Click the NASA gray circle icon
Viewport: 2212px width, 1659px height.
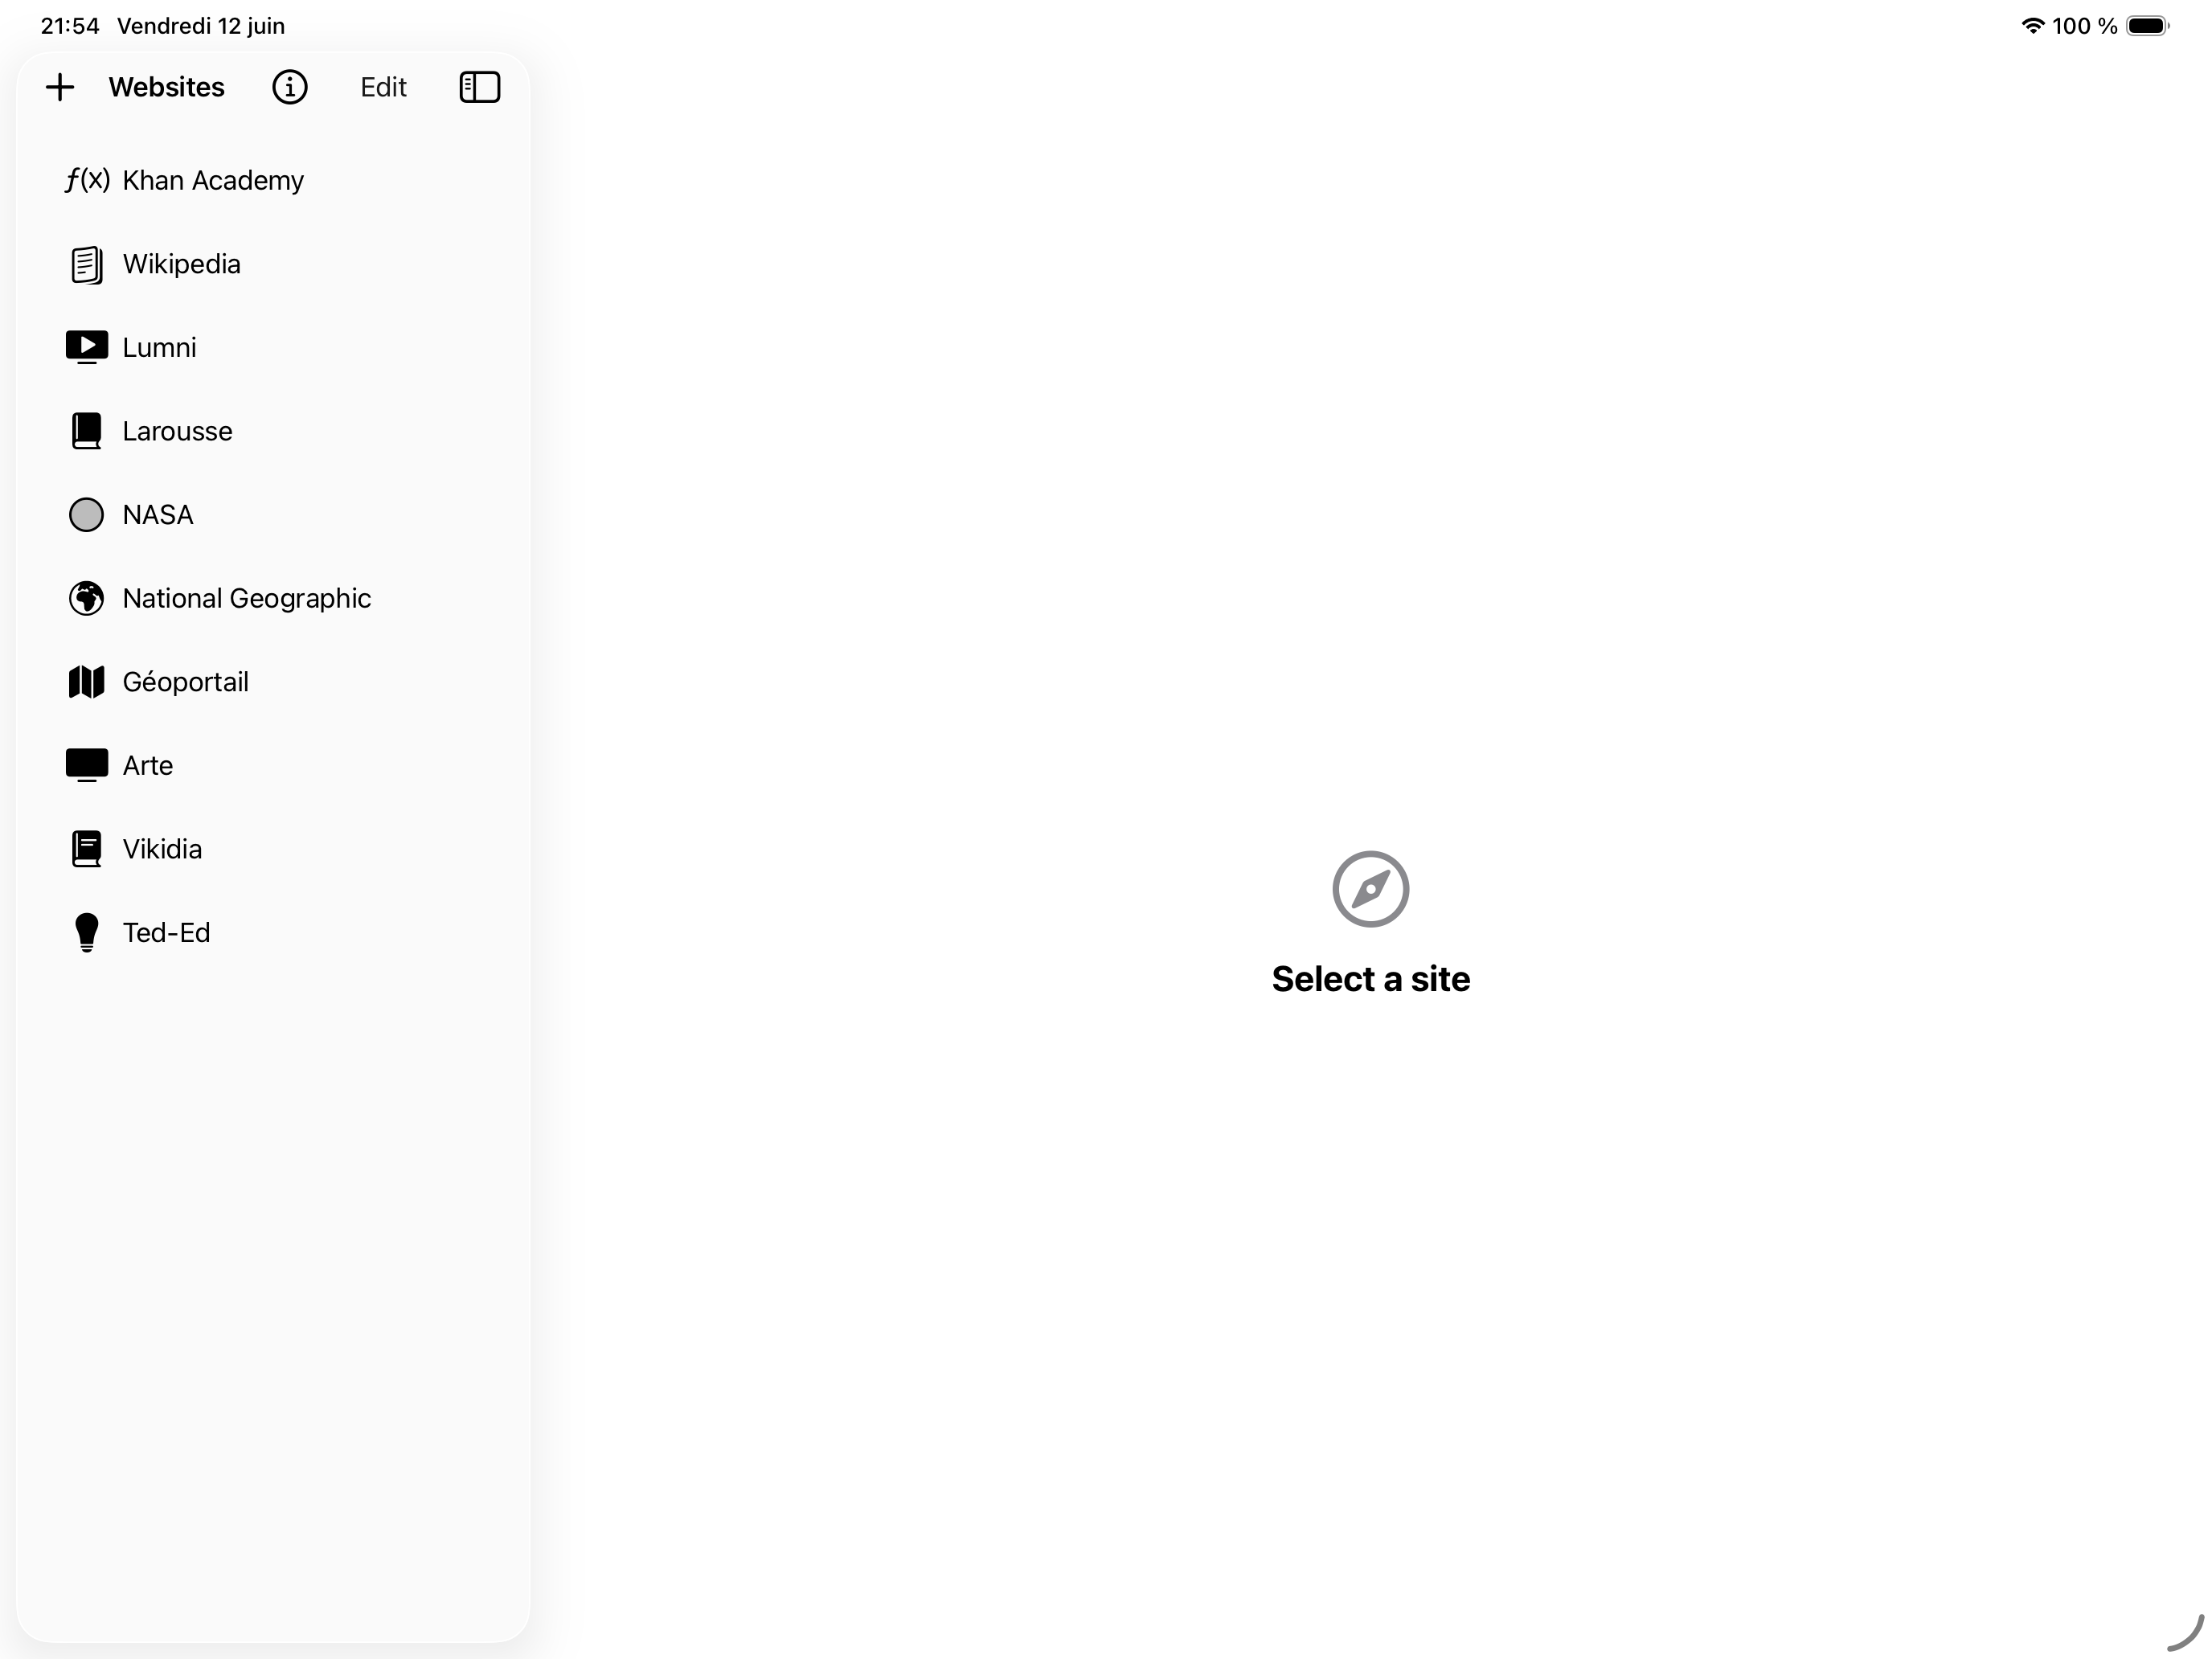pos(86,515)
